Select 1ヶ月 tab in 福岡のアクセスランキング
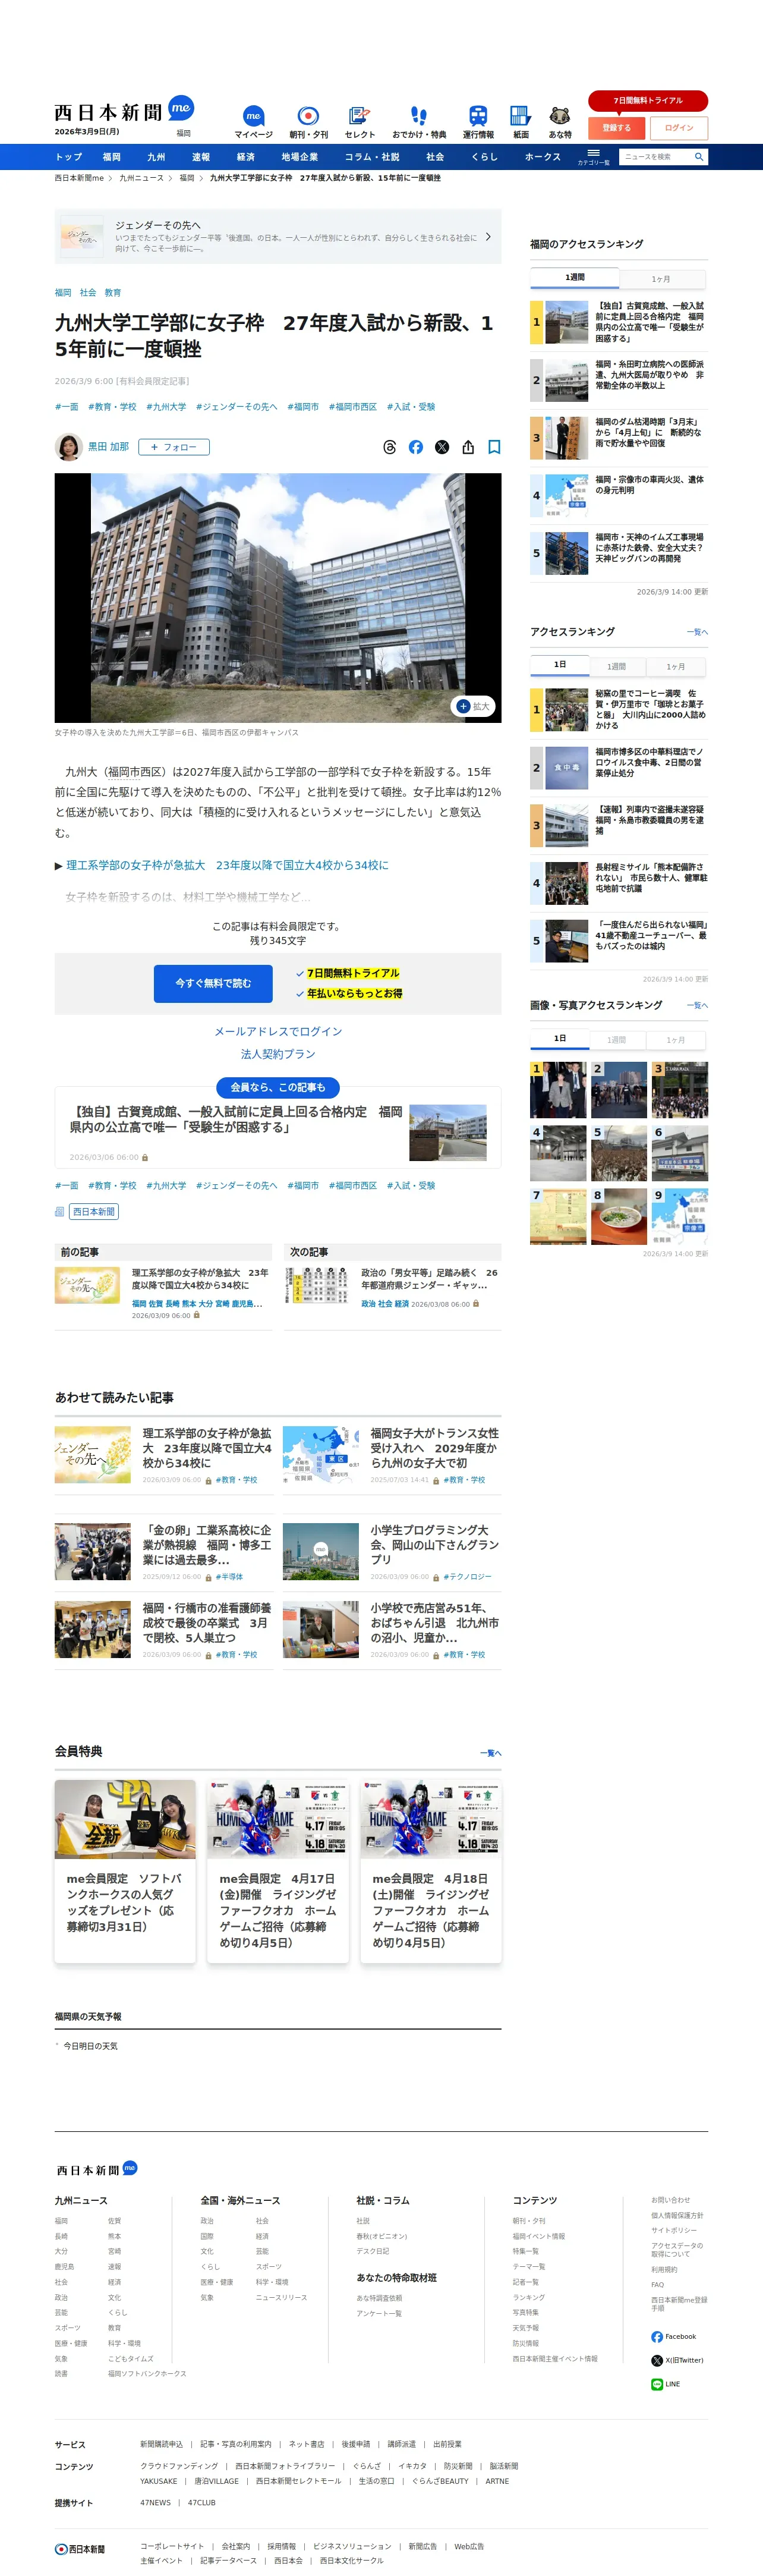Viewport: 763px width, 2576px height. coord(662,279)
